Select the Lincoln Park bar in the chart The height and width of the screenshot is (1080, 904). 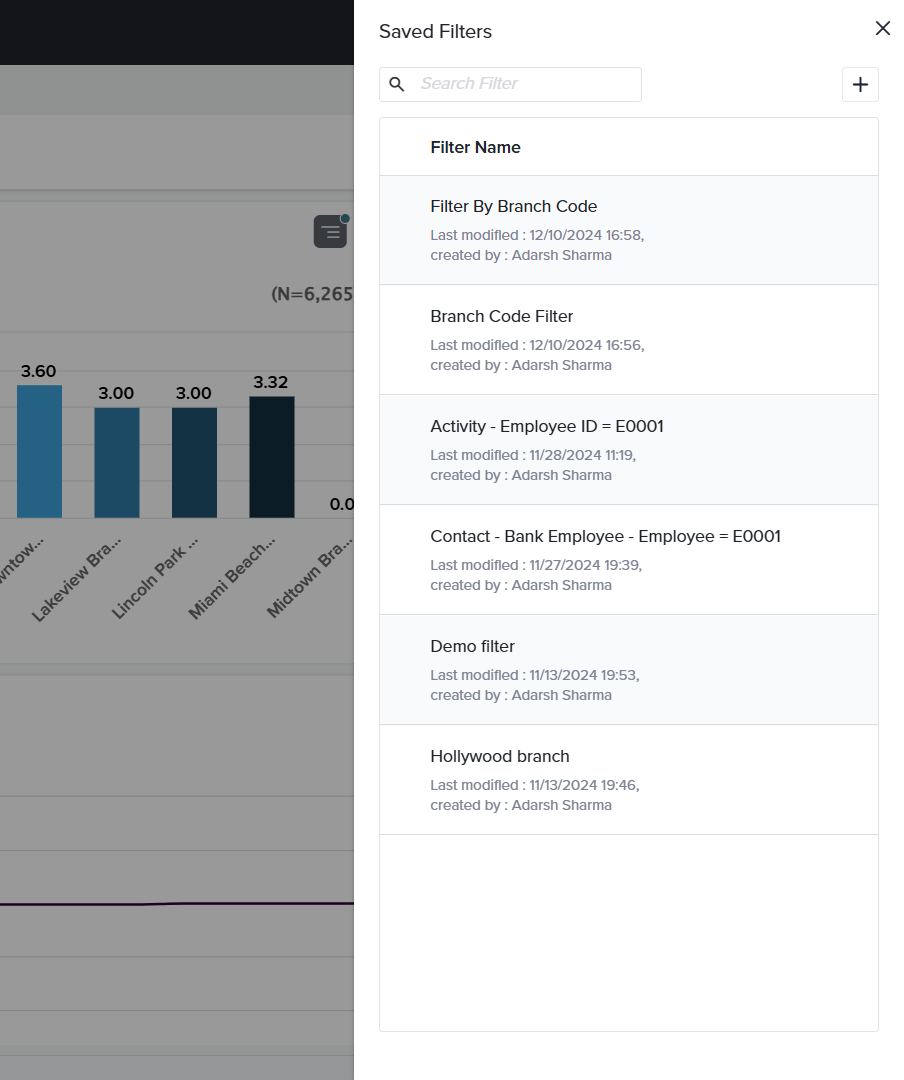(x=194, y=462)
